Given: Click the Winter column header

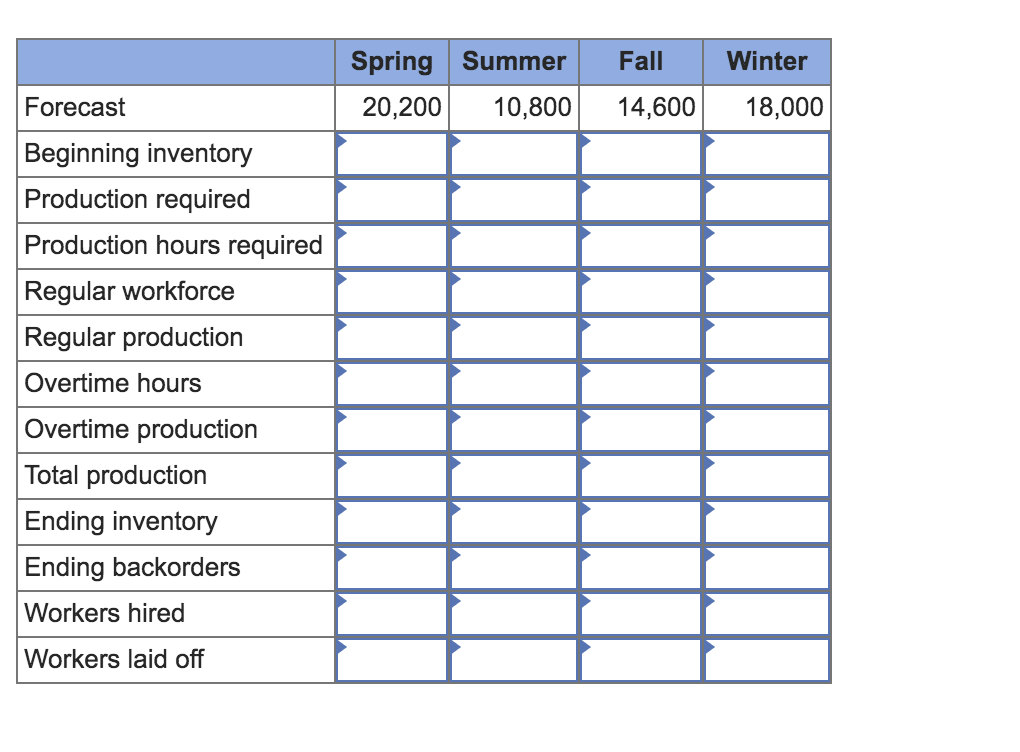Looking at the screenshot, I should click(767, 62).
